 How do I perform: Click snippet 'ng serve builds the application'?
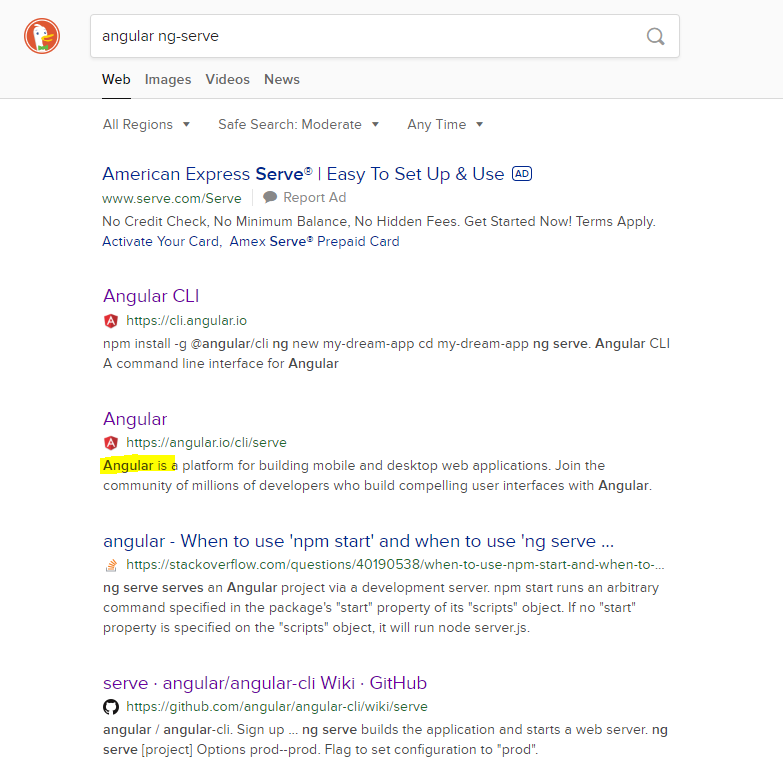click(x=398, y=730)
